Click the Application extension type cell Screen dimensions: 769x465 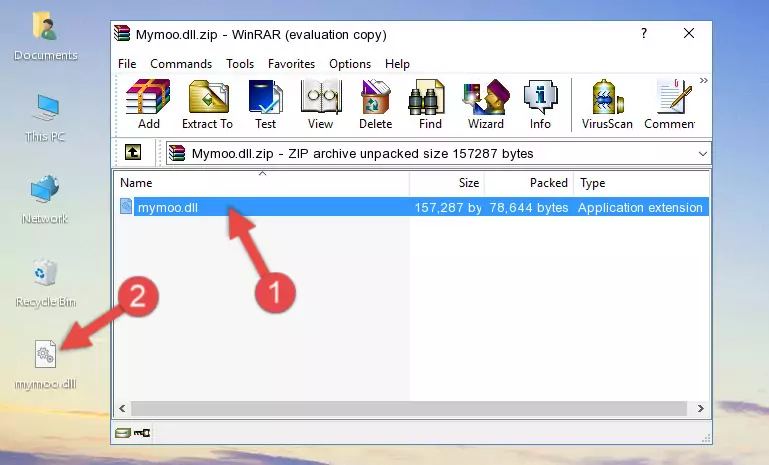click(x=640, y=207)
